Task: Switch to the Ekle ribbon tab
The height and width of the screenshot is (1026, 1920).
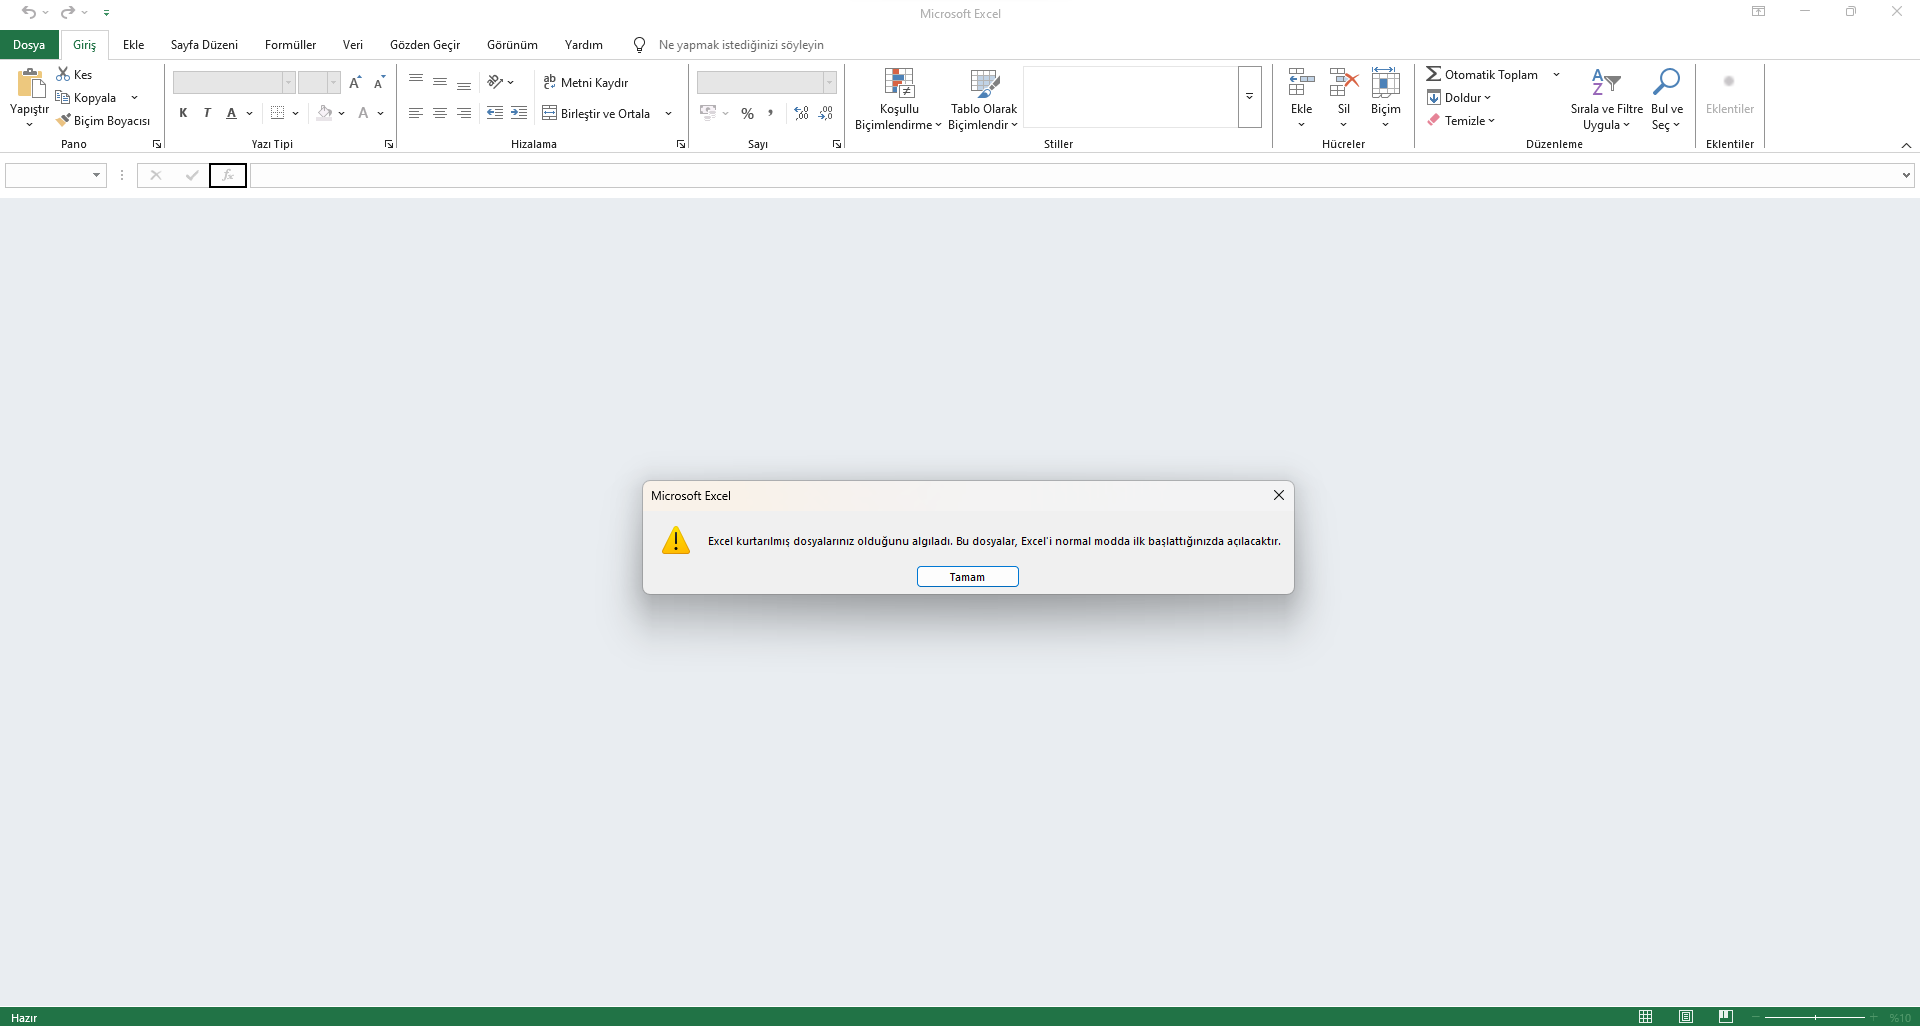Action: coord(133,45)
